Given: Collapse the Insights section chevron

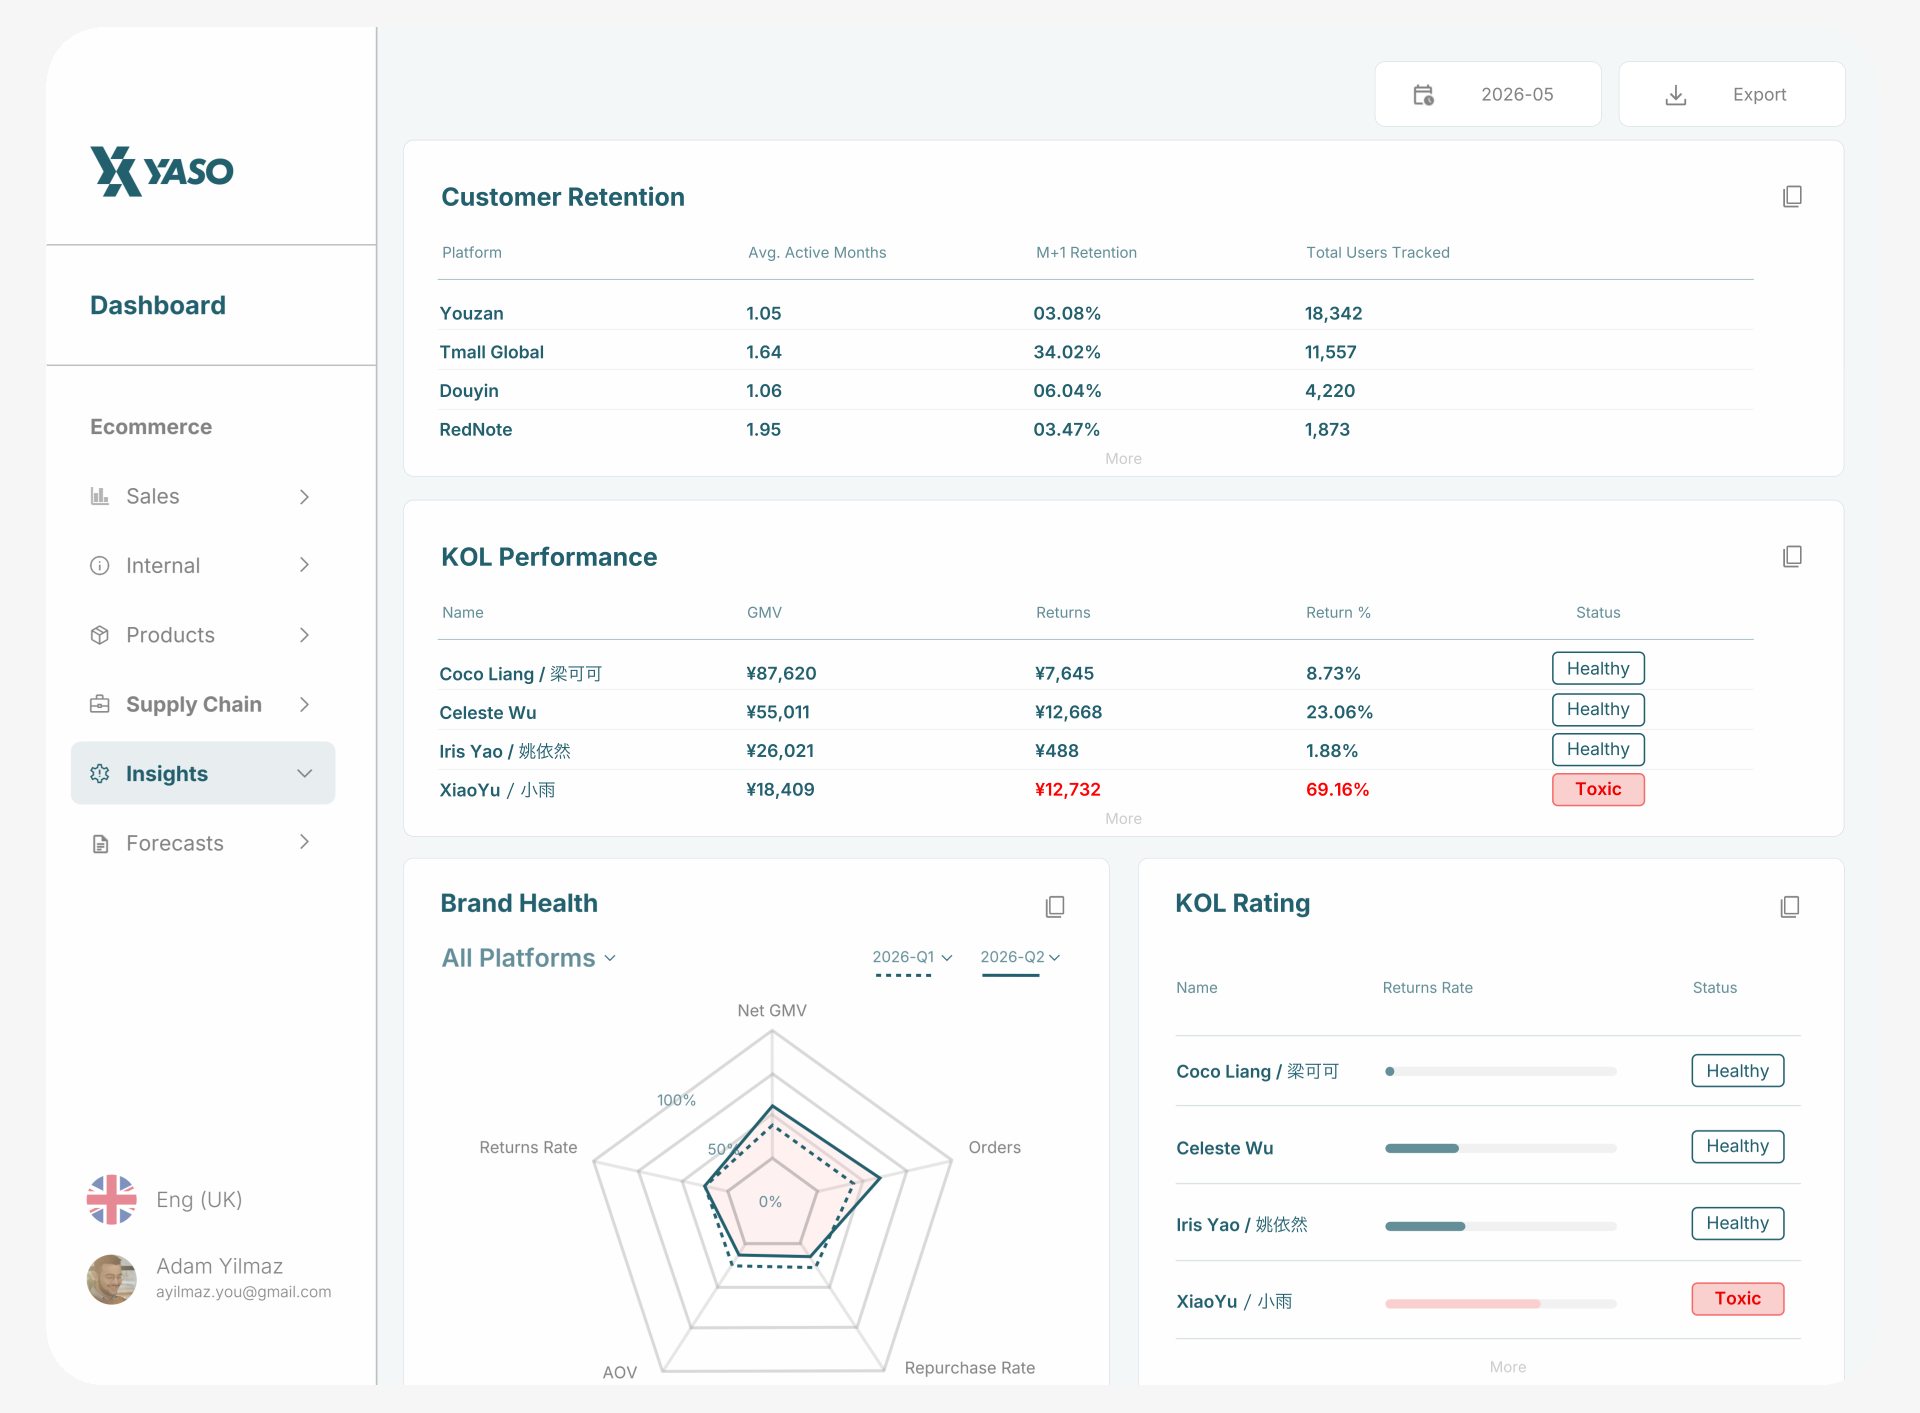Looking at the screenshot, I should (305, 773).
